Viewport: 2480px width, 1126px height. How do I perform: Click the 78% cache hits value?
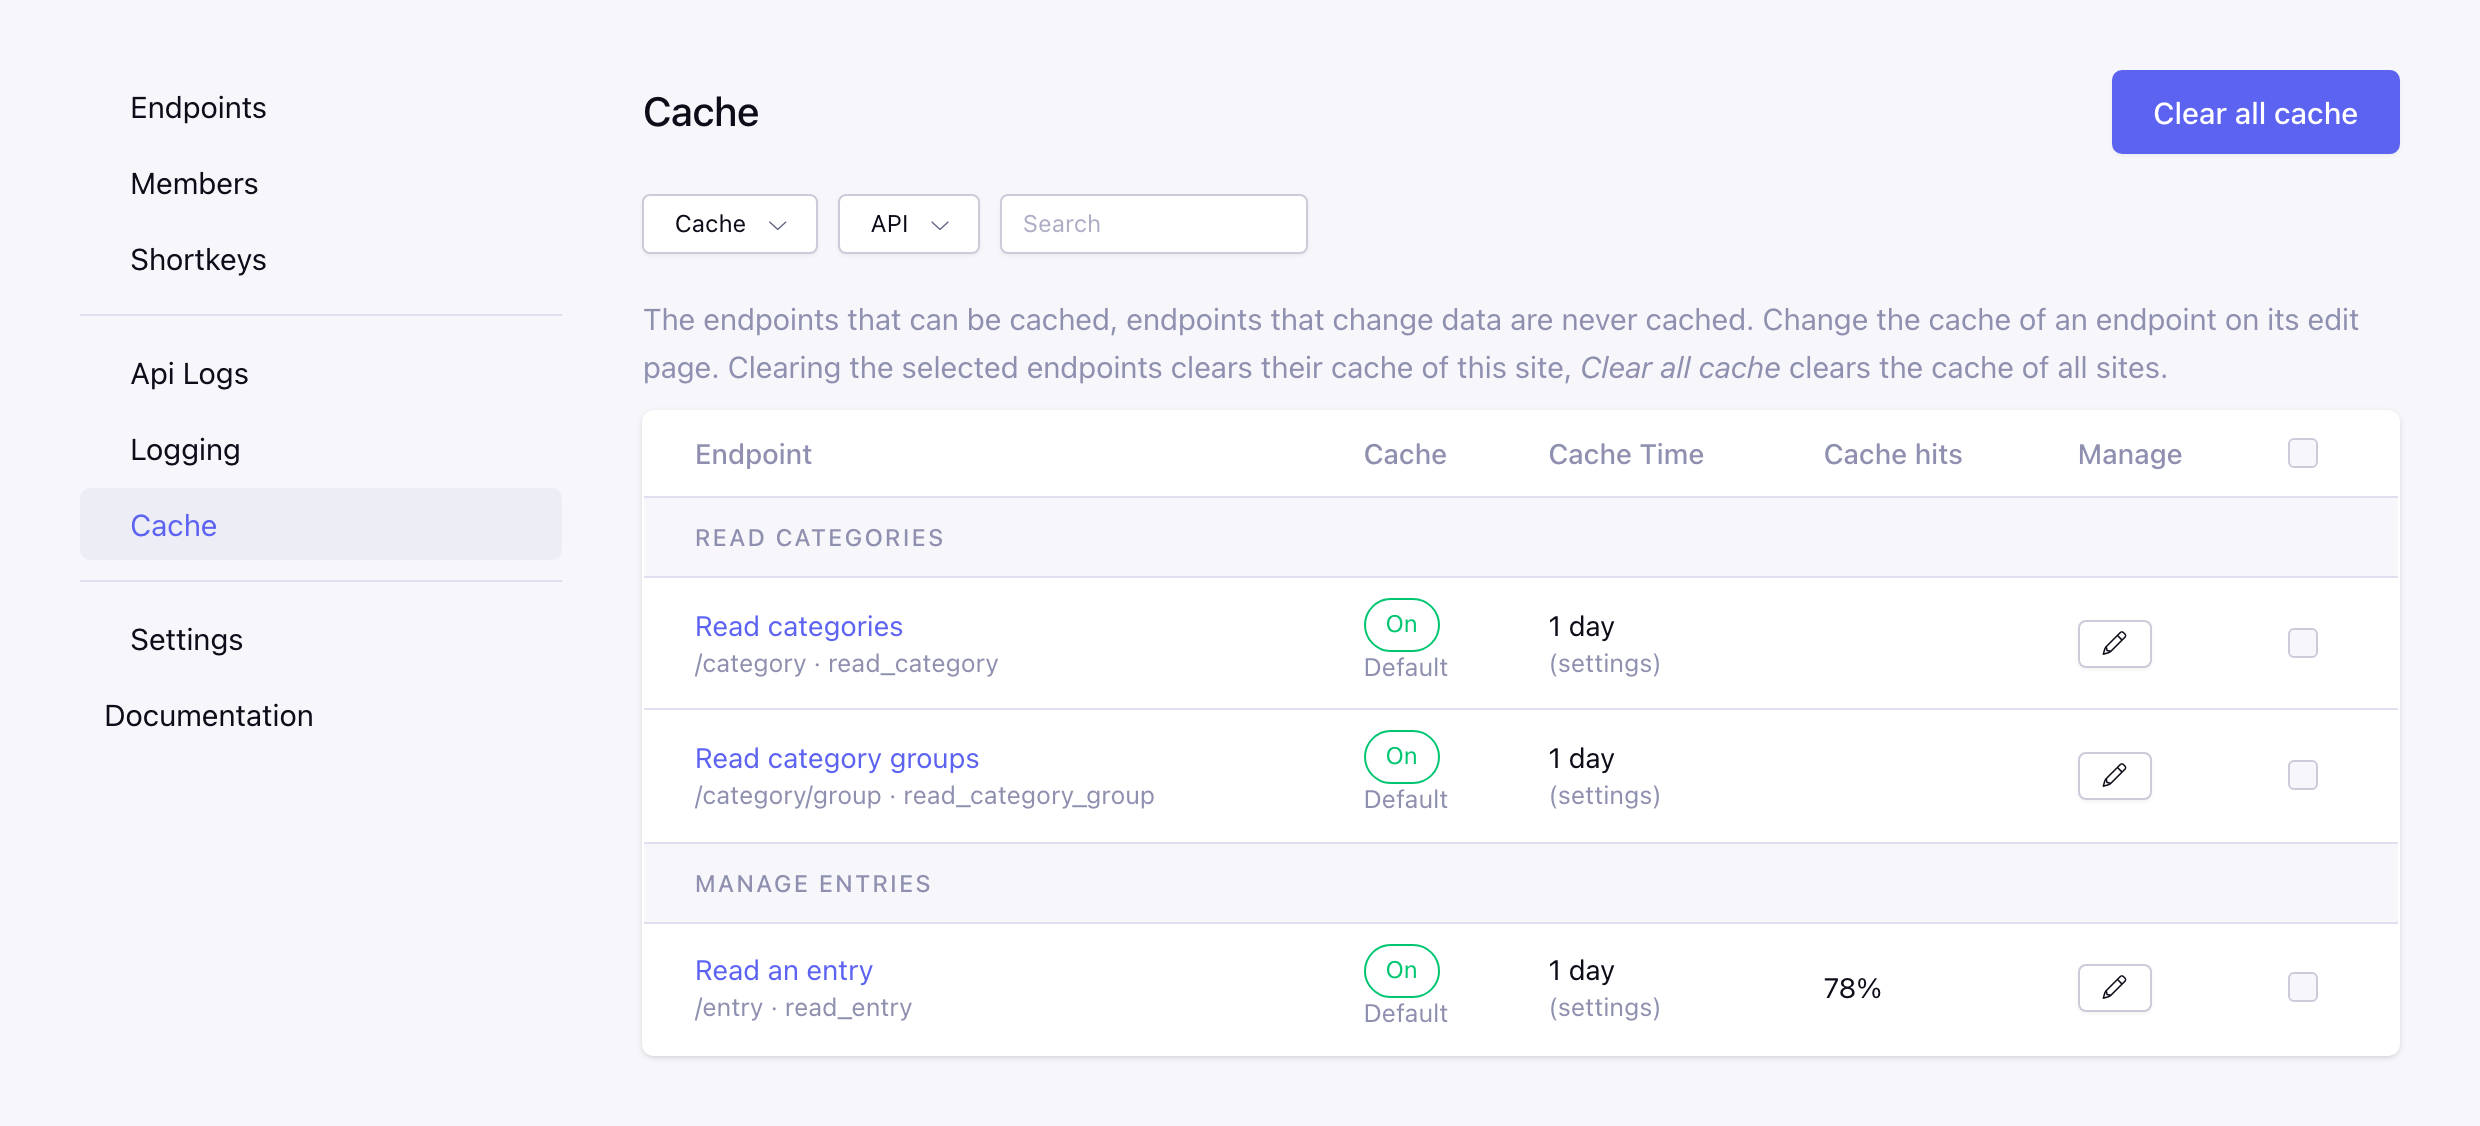click(x=1852, y=988)
